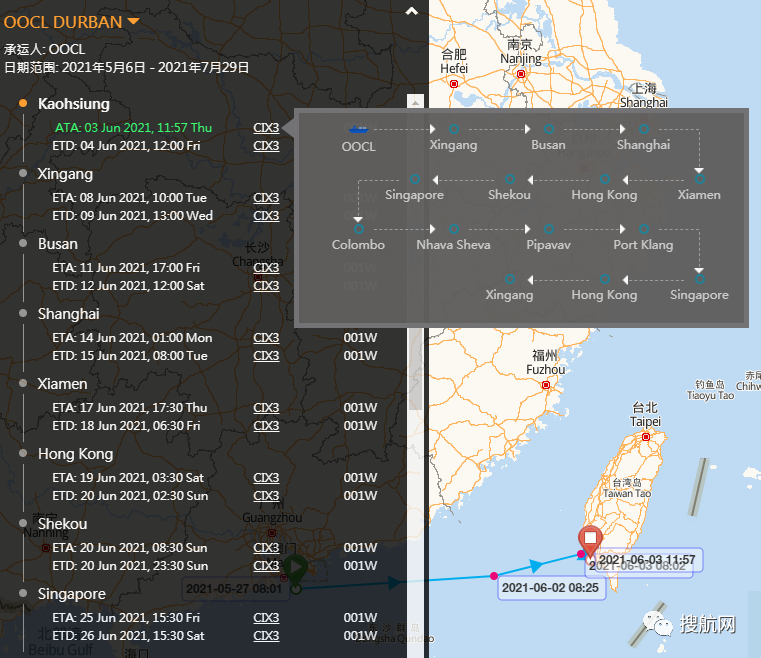Click the Fuzhou city marker on map
Viewport: 761px width, 658px height.
coord(546,385)
